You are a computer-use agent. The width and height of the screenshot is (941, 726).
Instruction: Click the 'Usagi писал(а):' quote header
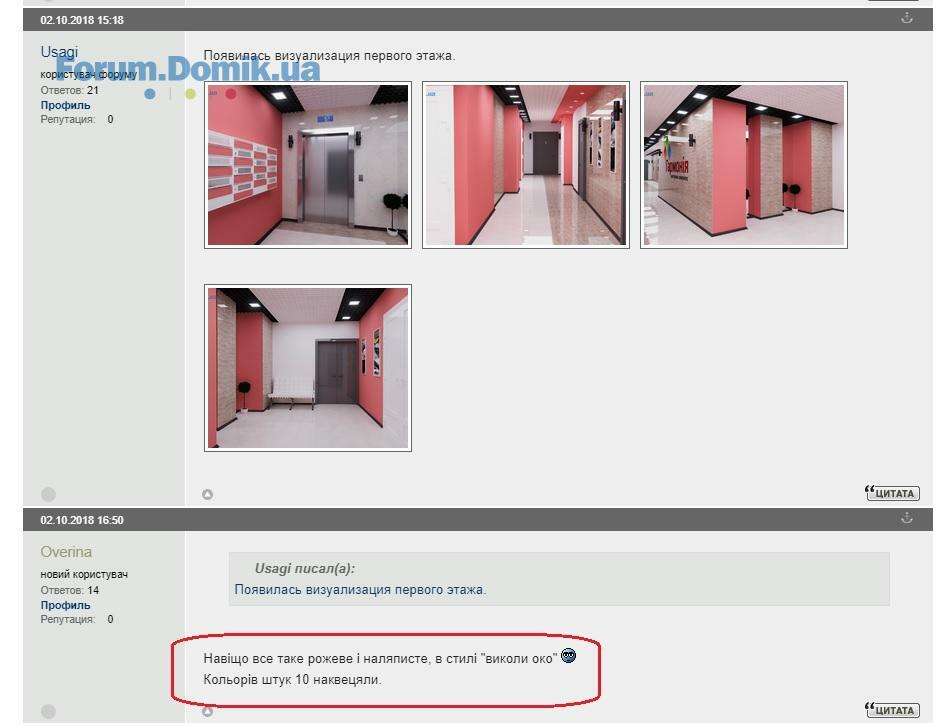pos(305,568)
